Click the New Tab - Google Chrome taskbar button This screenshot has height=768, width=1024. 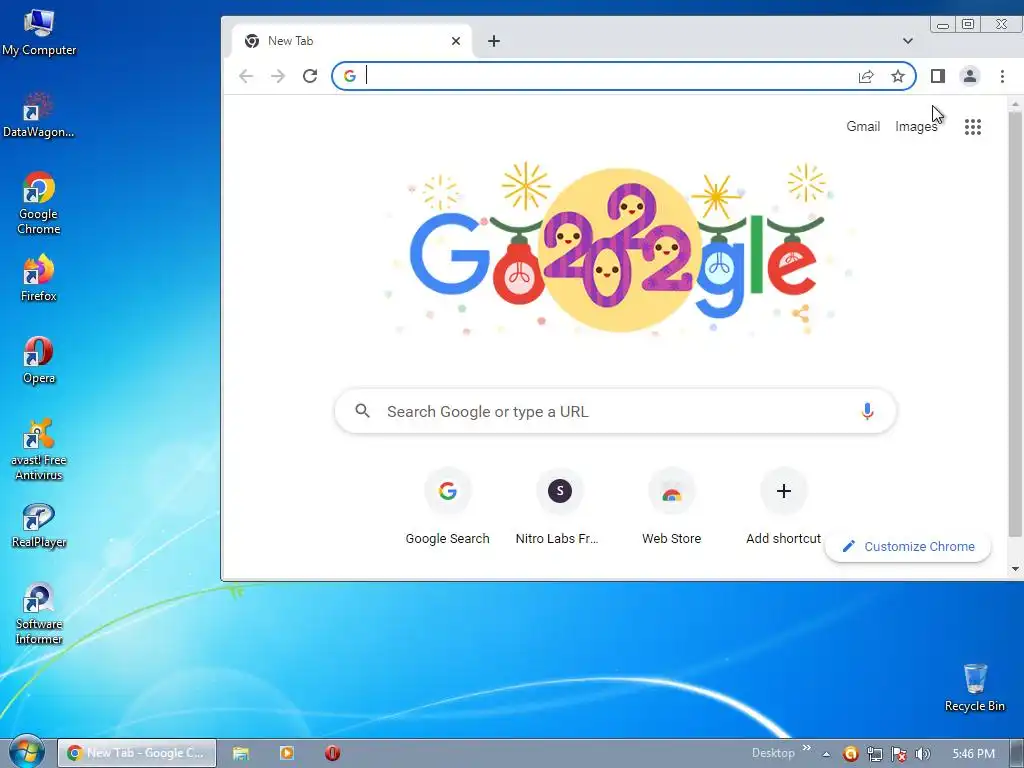pyautogui.click(x=137, y=753)
